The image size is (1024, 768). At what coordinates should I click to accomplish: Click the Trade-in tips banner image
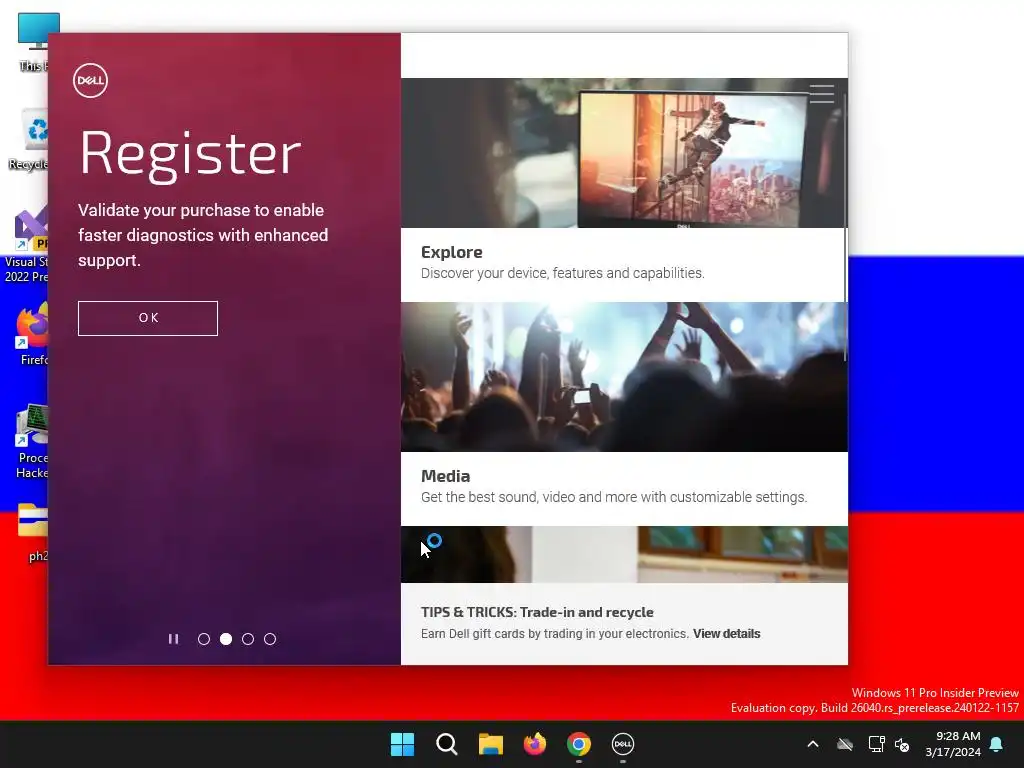[624, 554]
